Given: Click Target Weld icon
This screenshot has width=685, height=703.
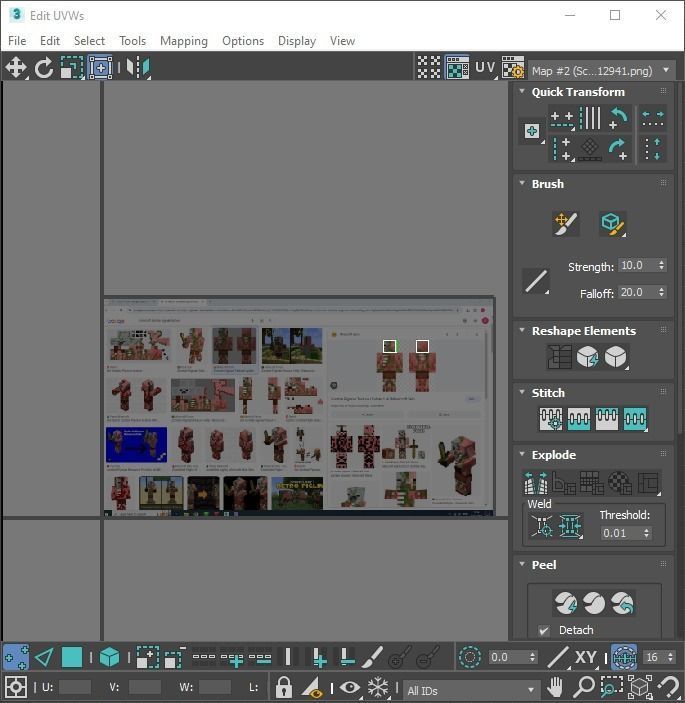Looking at the screenshot, I should (x=542, y=526).
